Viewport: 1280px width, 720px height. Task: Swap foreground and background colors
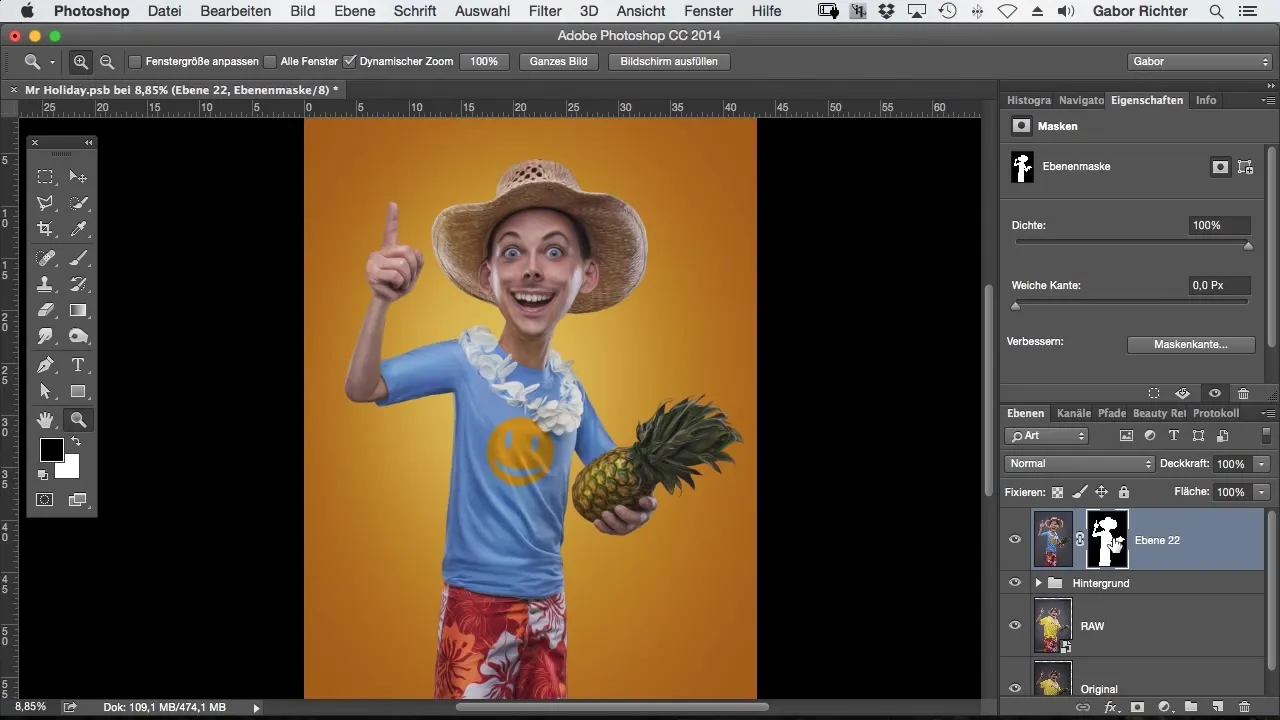click(76, 442)
